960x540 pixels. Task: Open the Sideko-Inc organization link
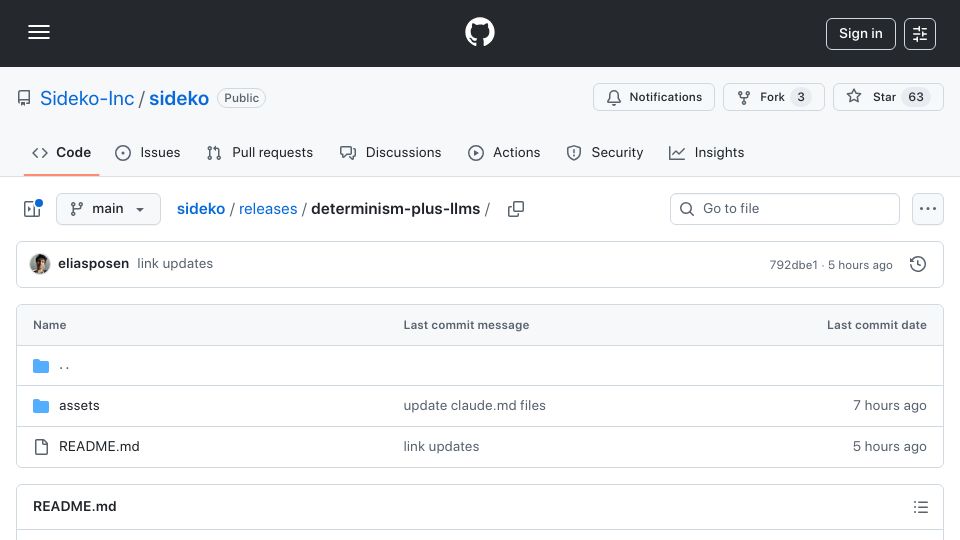tap(87, 98)
